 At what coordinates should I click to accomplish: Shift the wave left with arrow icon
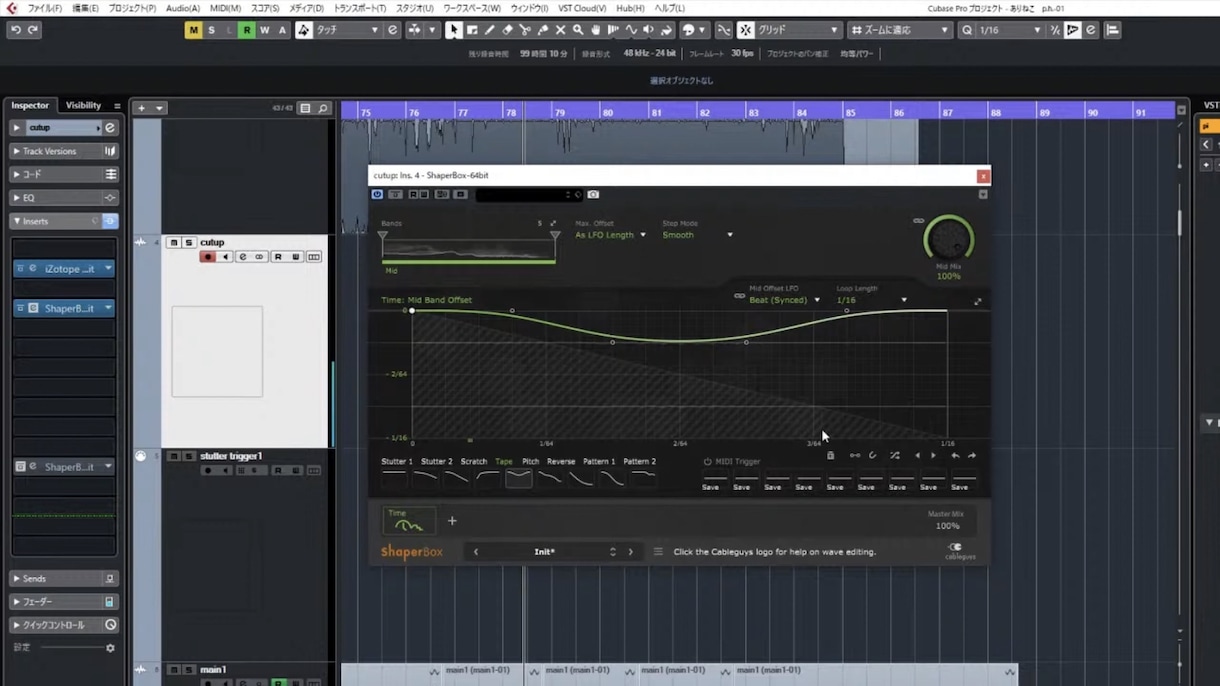click(x=917, y=456)
